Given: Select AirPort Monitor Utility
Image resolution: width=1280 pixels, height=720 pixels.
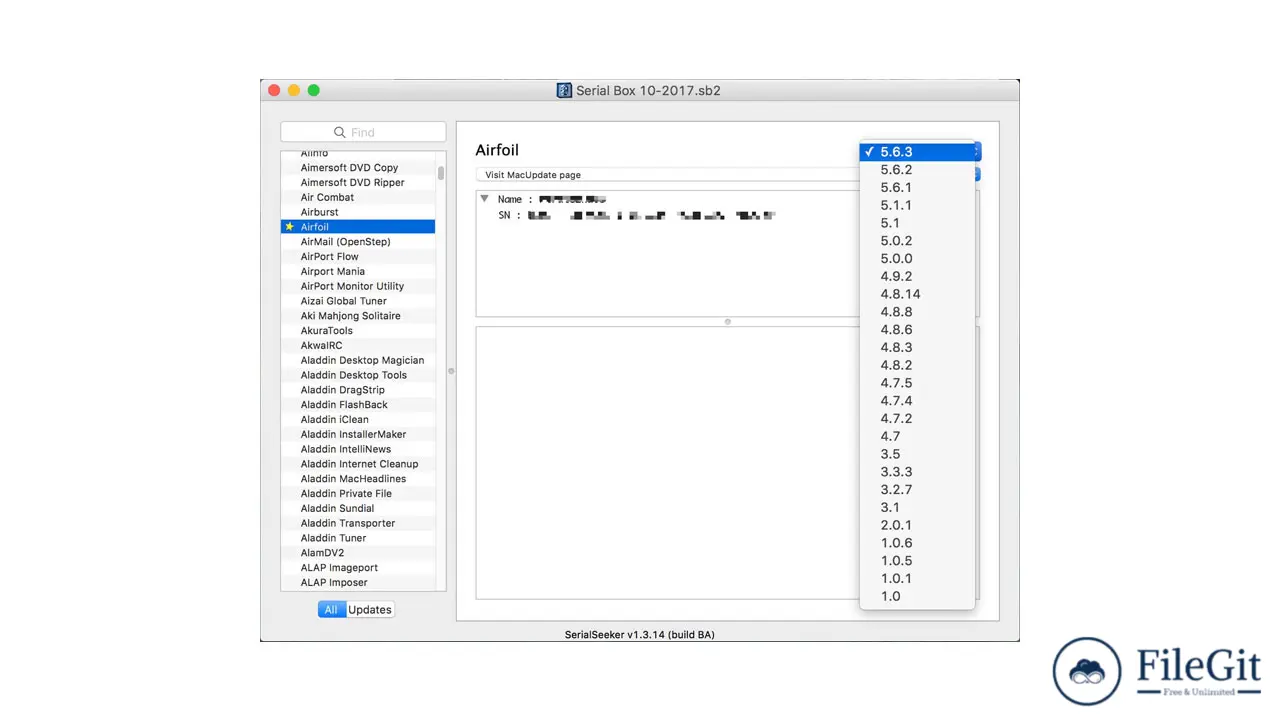Looking at the screenshot, I should pyautogui.click(x=358, y=286).
